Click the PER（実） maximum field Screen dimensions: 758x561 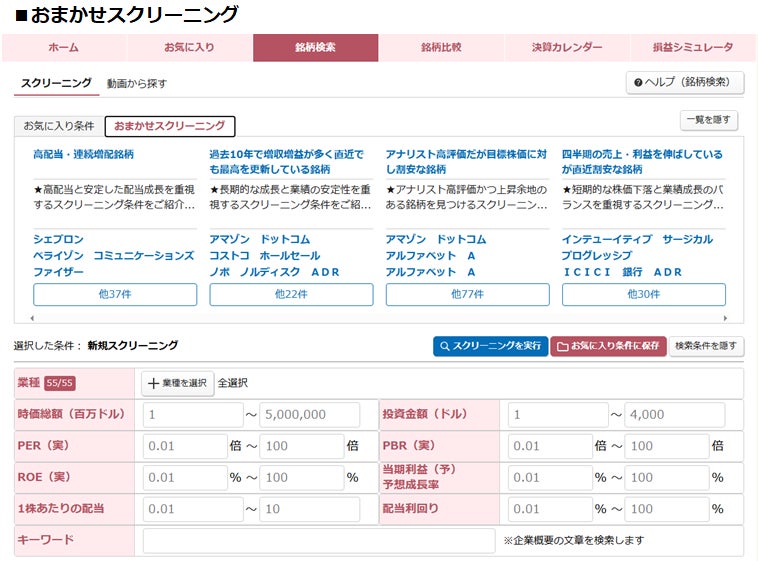[x=302, y=446]
